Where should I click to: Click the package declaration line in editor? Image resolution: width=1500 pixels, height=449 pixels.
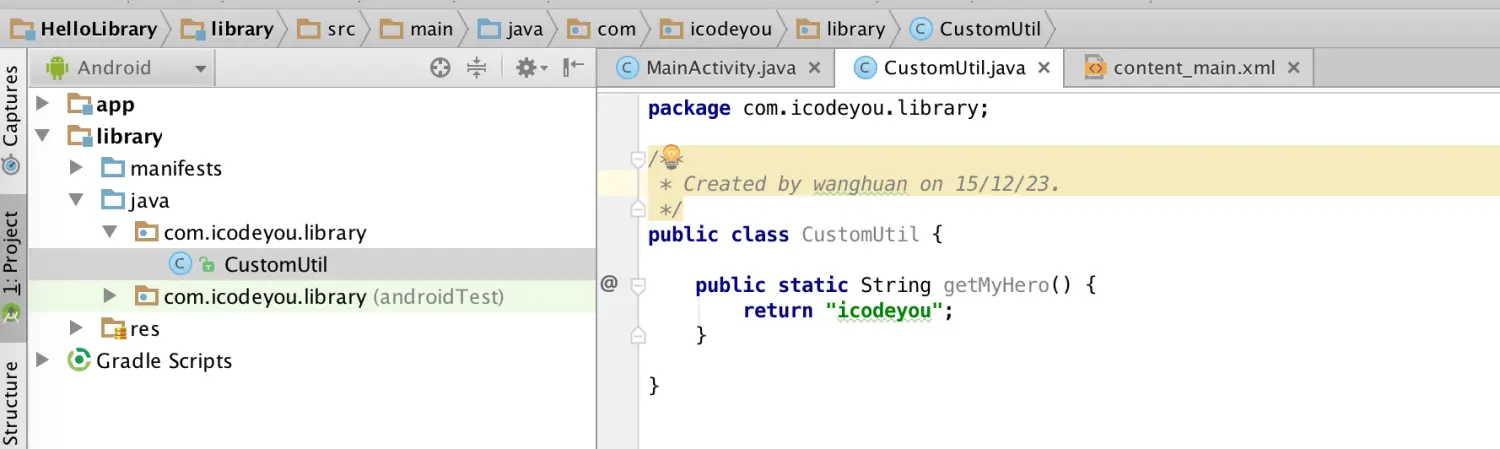tap(818, 108)
